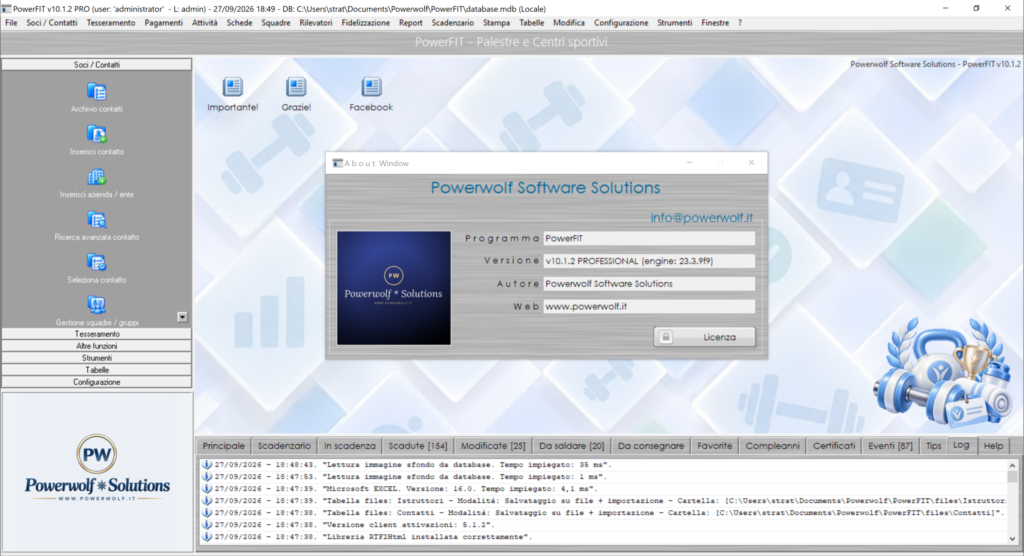Open the Facebook desktop shortcut icon
Image resolution: width=1024 pixels, height=556 pixels.
pyautogui.click(x=371, y=87)
